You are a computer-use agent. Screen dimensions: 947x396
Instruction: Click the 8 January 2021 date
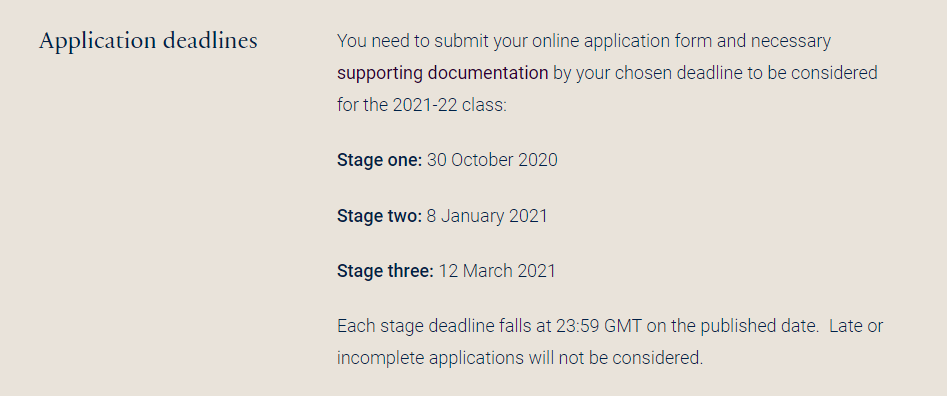[x=487, y=216]
